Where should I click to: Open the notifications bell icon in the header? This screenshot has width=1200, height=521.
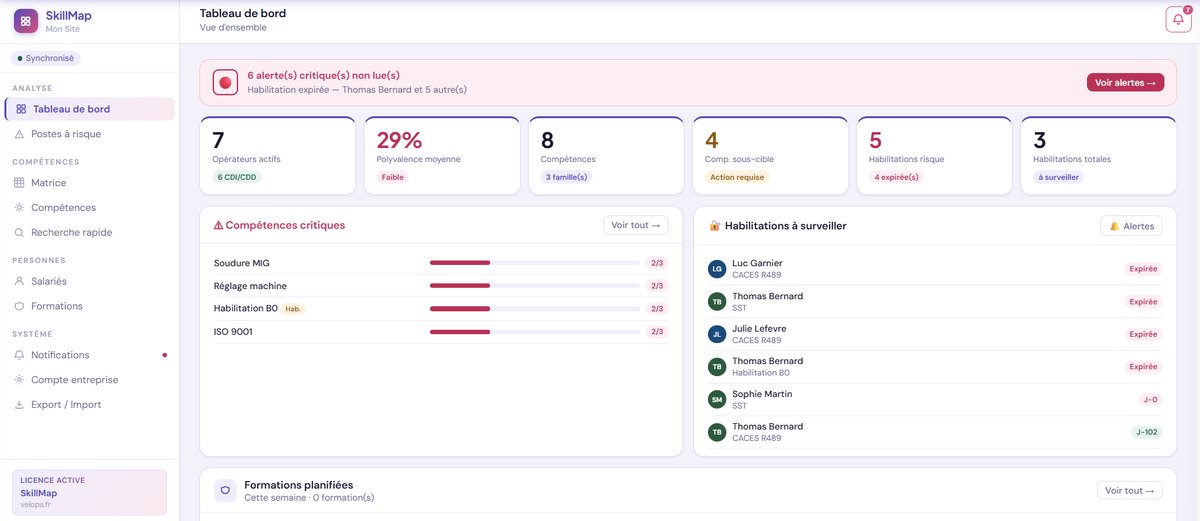[x=1179, y=20]
